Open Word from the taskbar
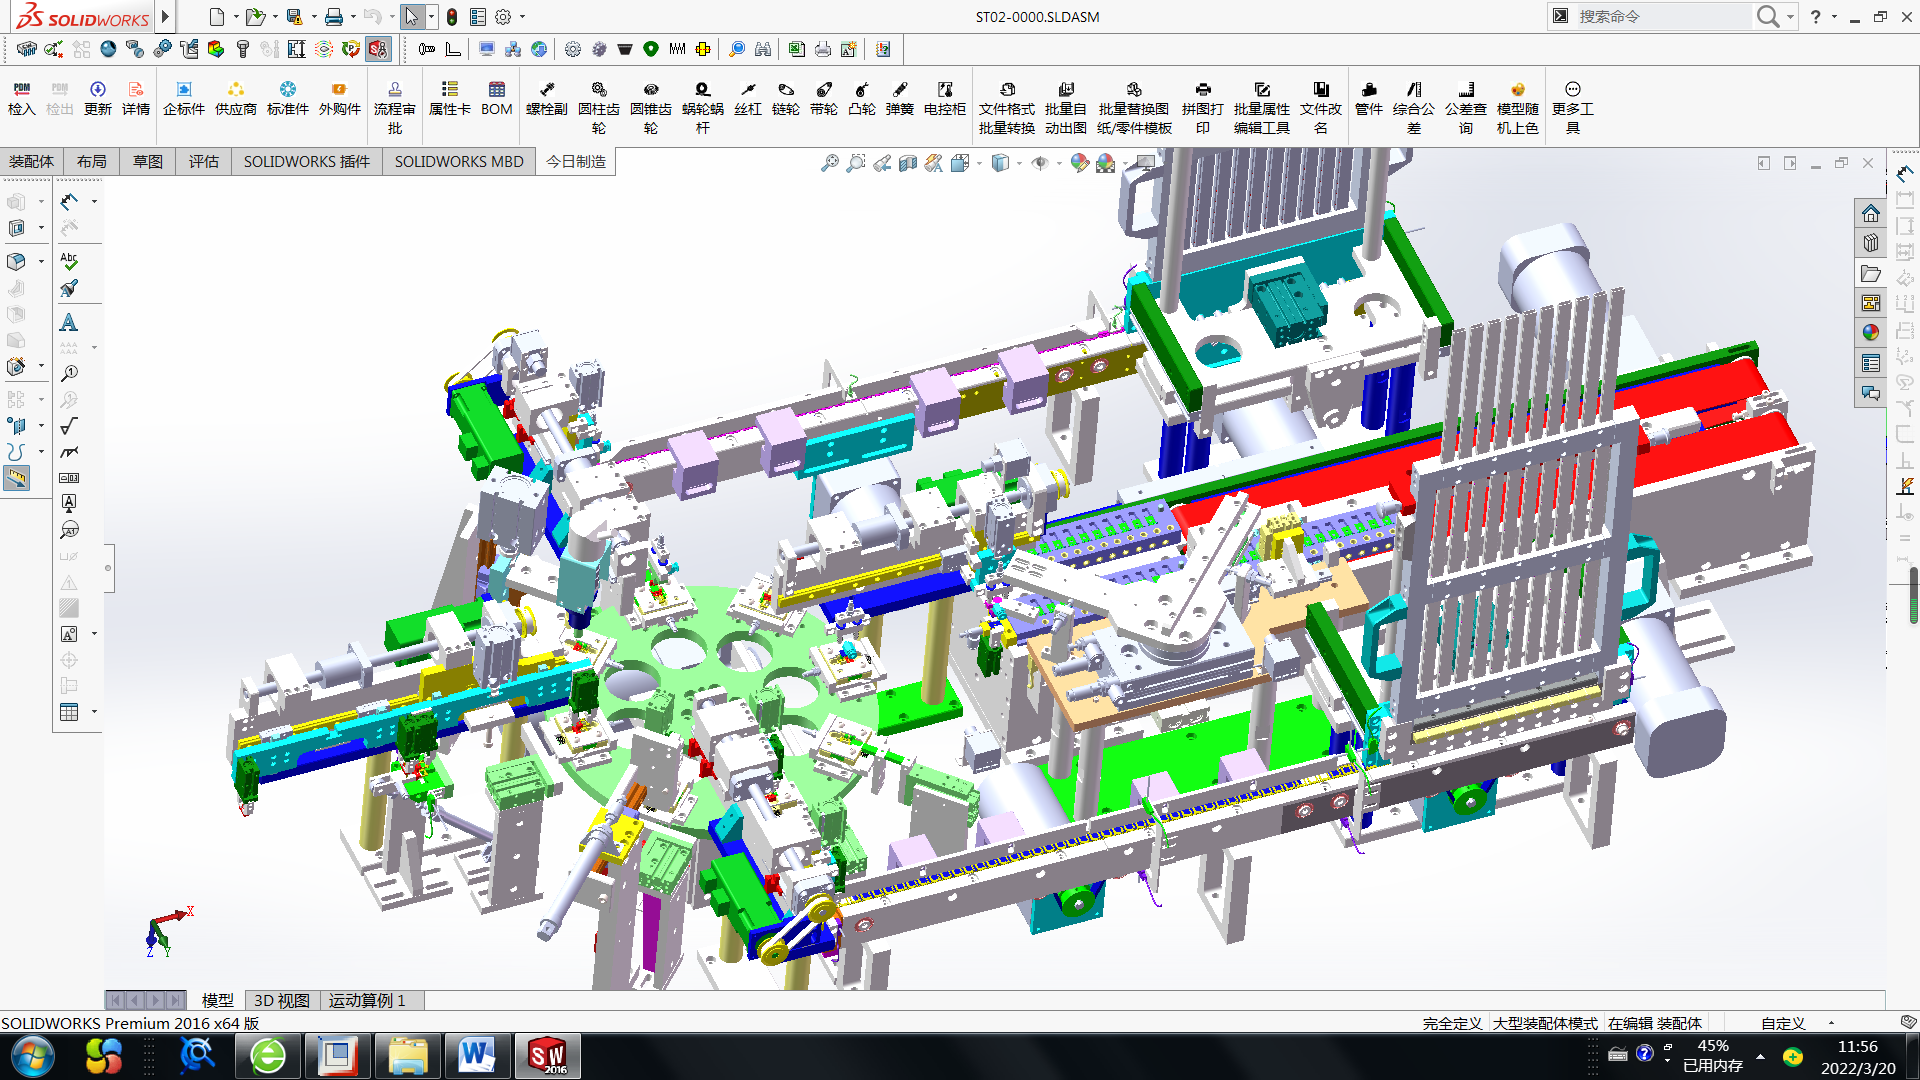The height and width of the screenshot is (1080, 1920). pos(476,1056)
